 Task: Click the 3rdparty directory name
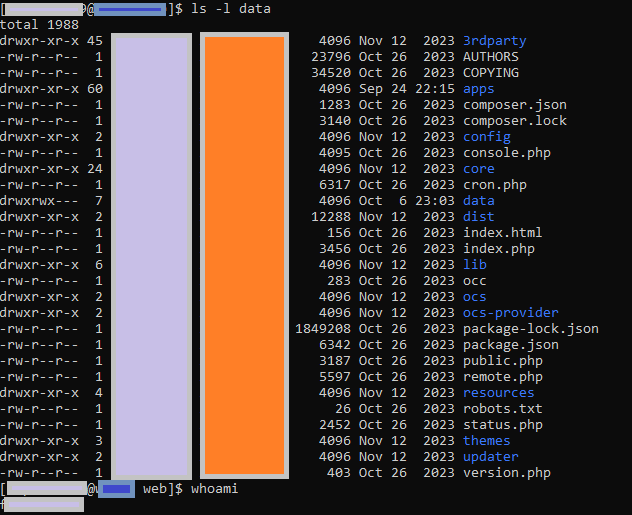(x=494, y=41)
